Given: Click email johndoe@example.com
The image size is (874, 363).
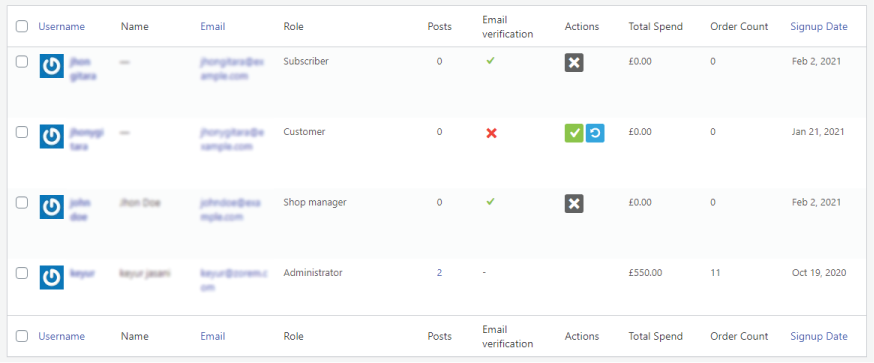Looking at the screenshot, I should tap(230, 210).
